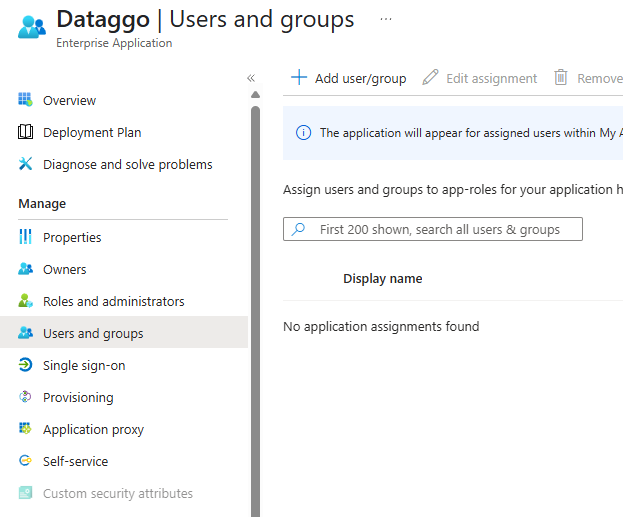Click the Remove label in the toolbar
The image size is (623, 517).
(x=600, y=79)
